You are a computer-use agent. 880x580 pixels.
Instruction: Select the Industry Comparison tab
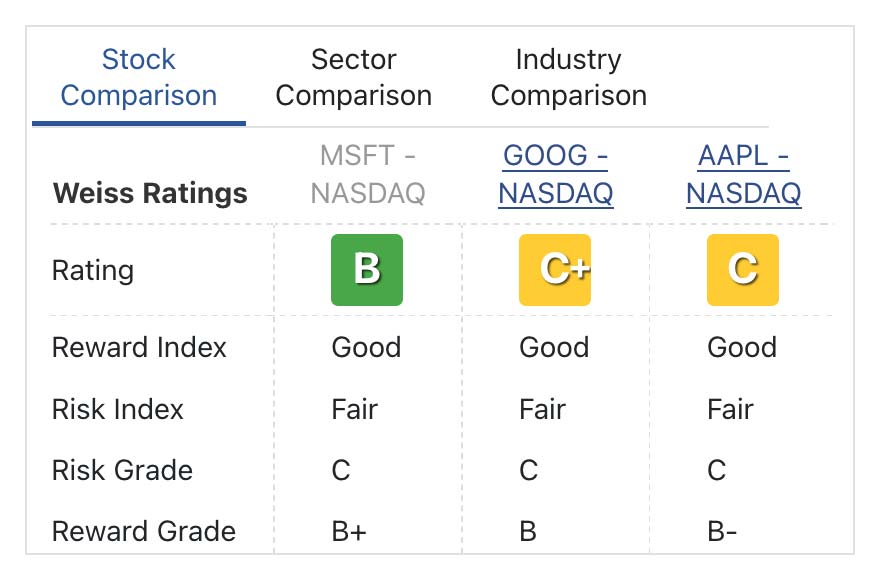[x=568, y=78]
